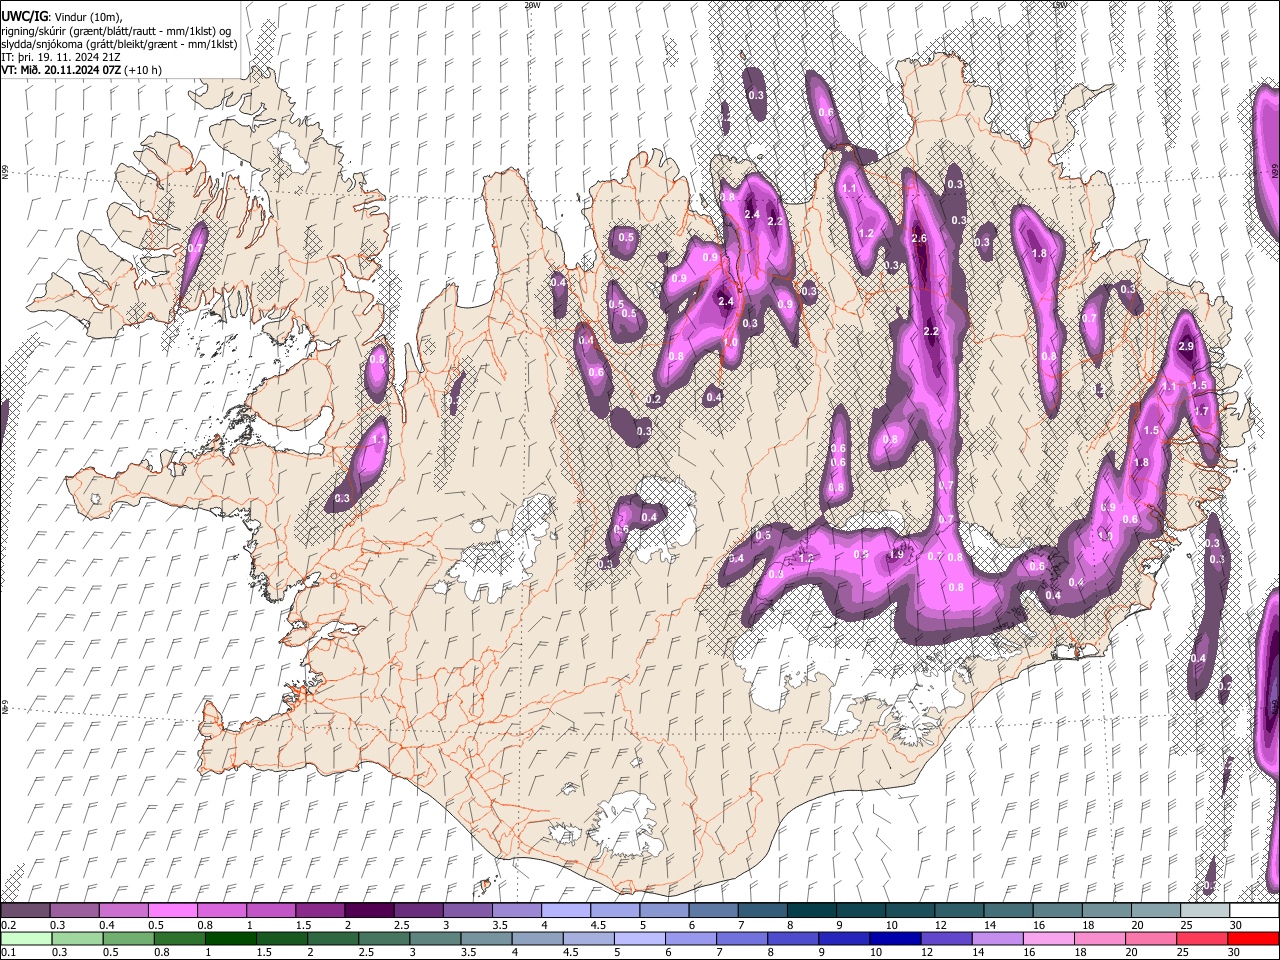Select the dark teal 9–10 swatch in snow scale
The width and height of the screenshot is (1280, 960).
click(x=863, y=910)
